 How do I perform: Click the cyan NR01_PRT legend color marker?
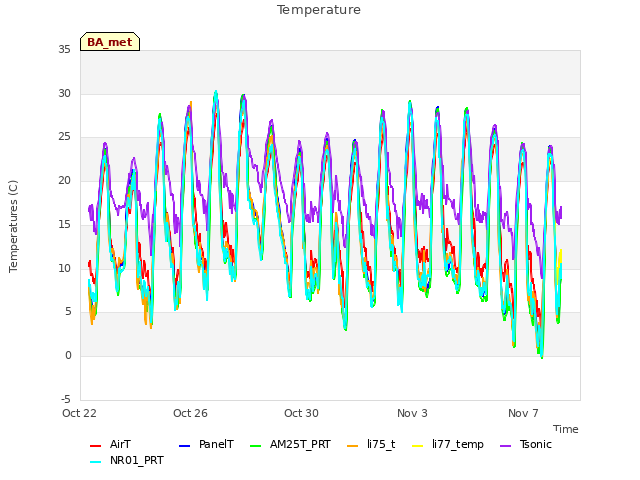pyautogui.click(x=95, y=462)
